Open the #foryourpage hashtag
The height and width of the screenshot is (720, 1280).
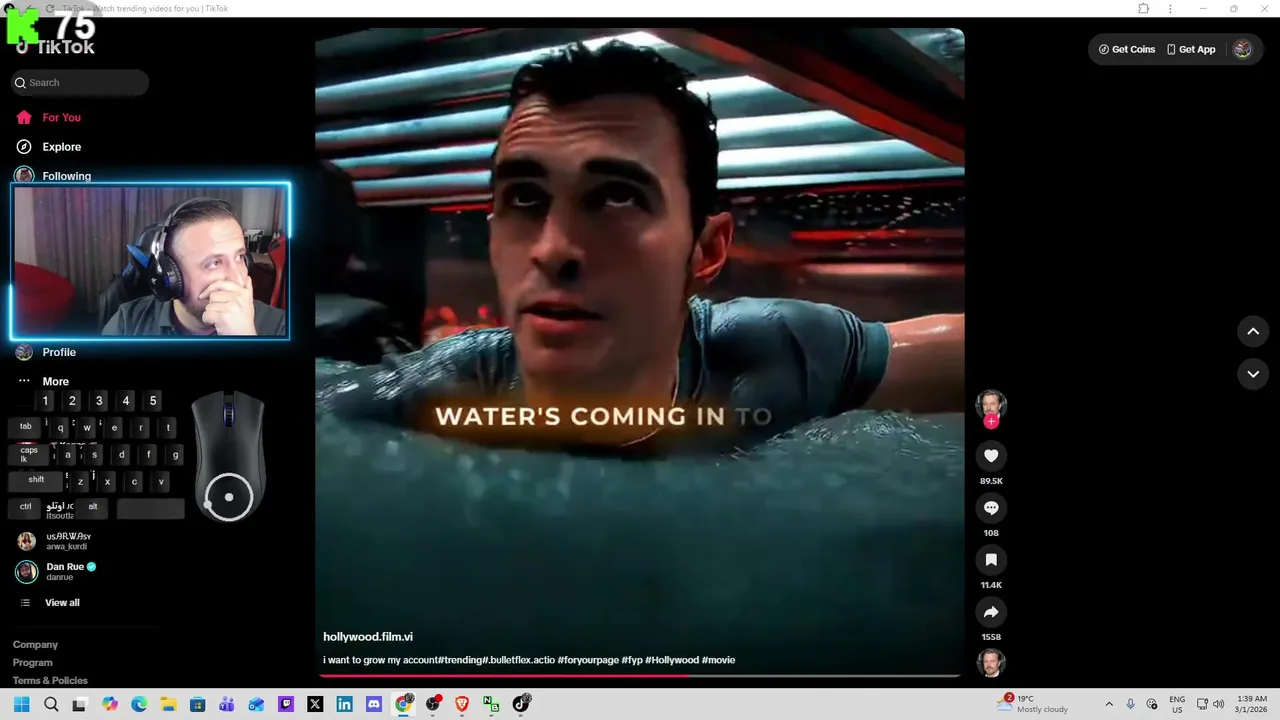587,660
